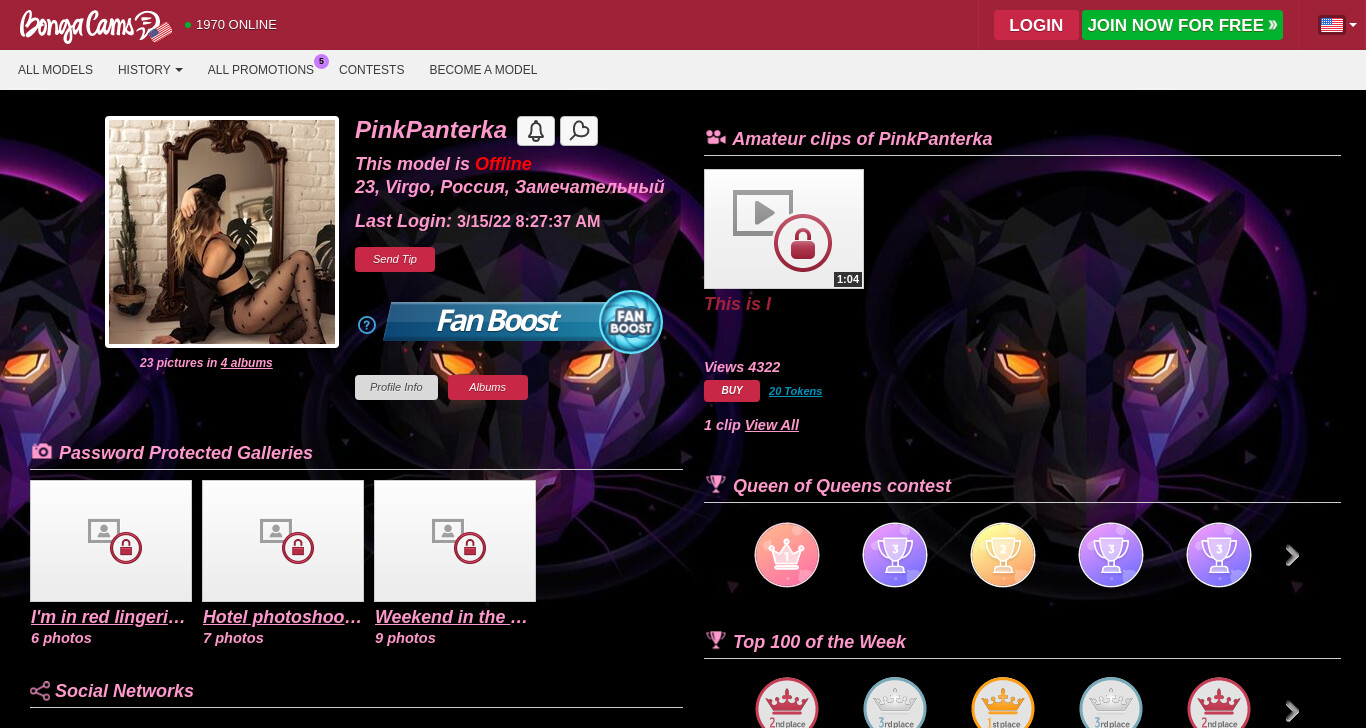The height and width of the screenshot is (728, 1366).
Task: Click the share icon beside Social Networks
Action: [40, 691]
